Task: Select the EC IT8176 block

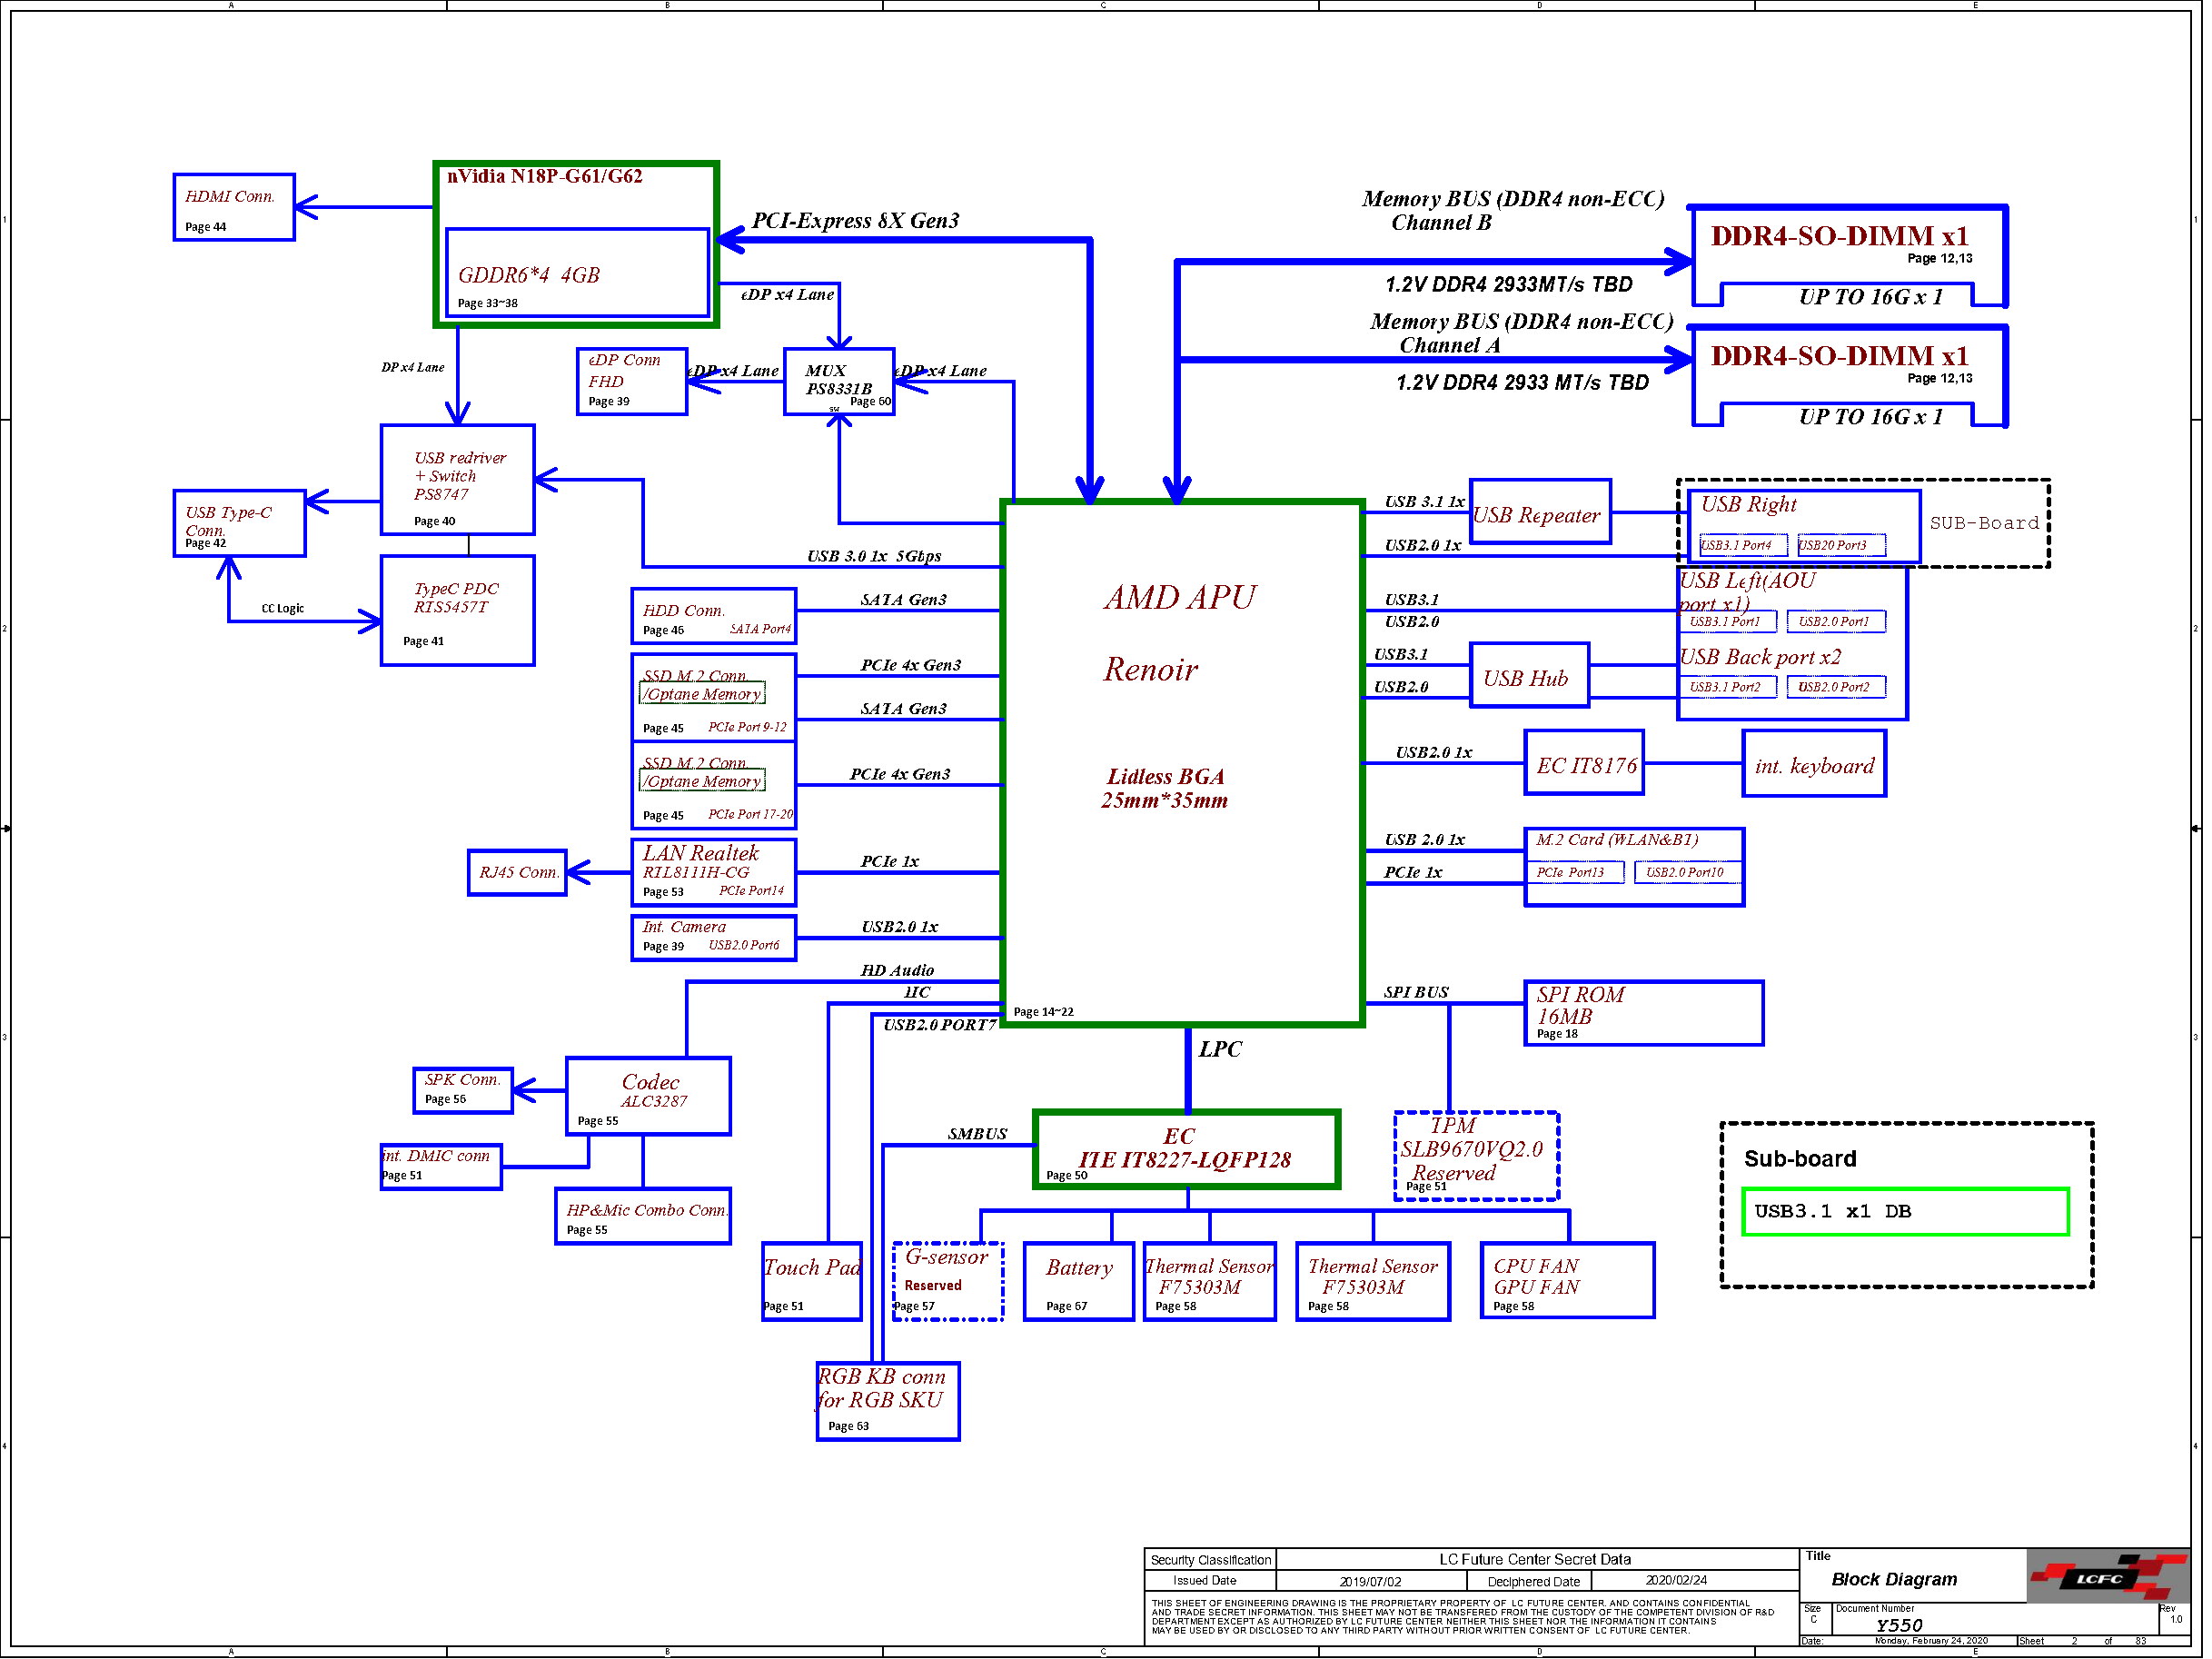Action: click(x=1584, y=763)
